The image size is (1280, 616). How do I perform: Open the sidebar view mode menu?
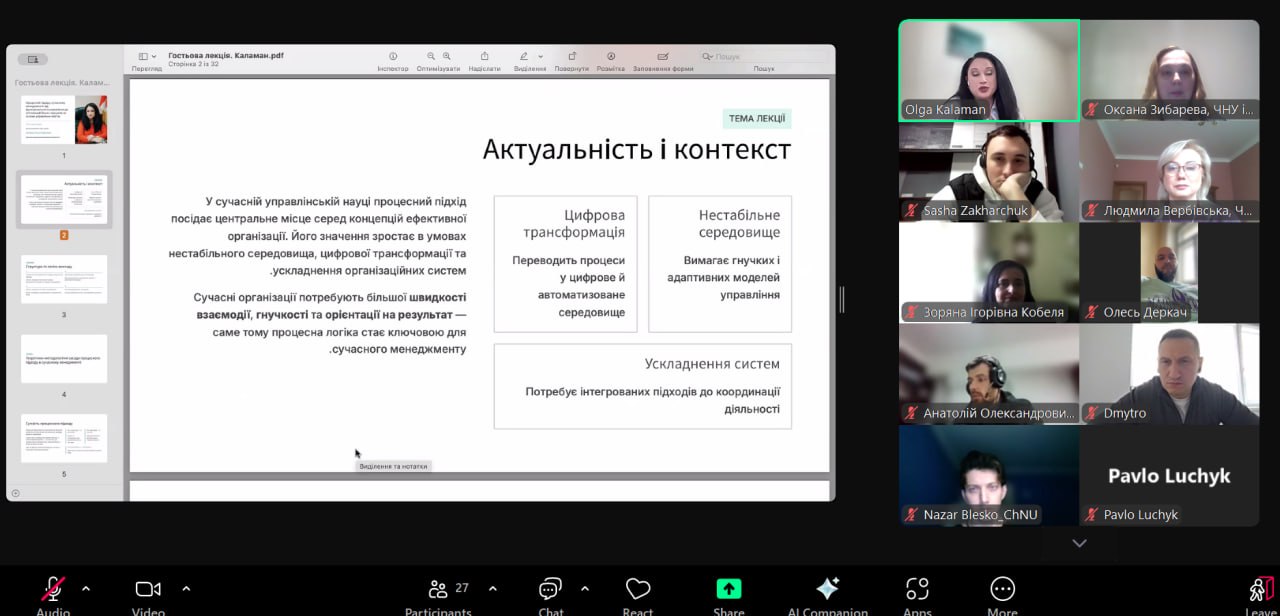pyautogui.click(x=147, y=57)
